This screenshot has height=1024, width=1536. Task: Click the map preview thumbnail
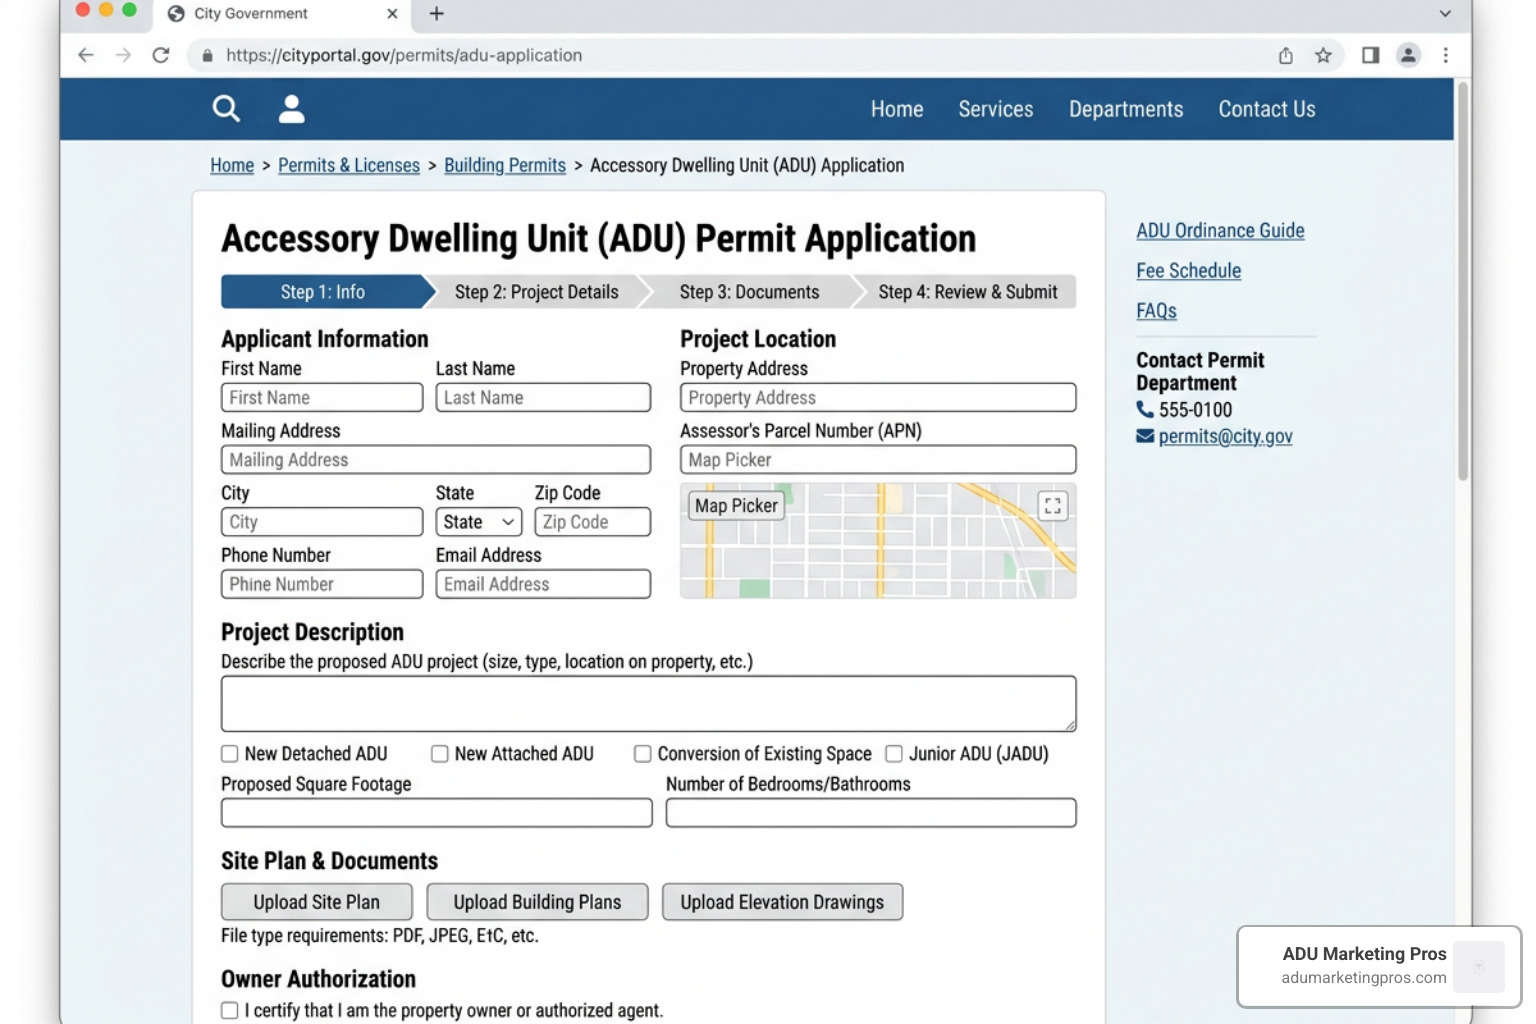pyautogui.click(x=878, y=541)
